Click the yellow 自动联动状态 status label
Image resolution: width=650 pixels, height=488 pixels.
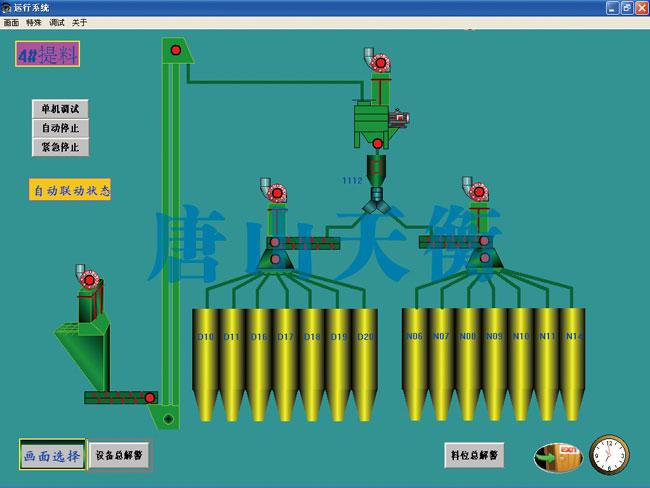(x=70, y=189)
